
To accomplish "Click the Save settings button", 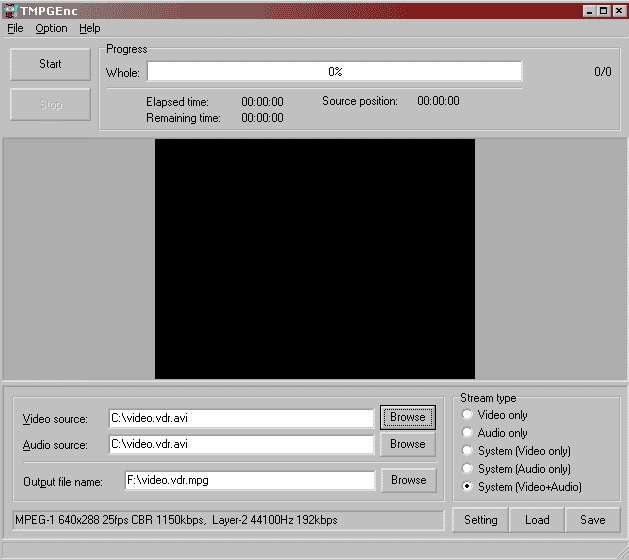I will pos(592,520).
